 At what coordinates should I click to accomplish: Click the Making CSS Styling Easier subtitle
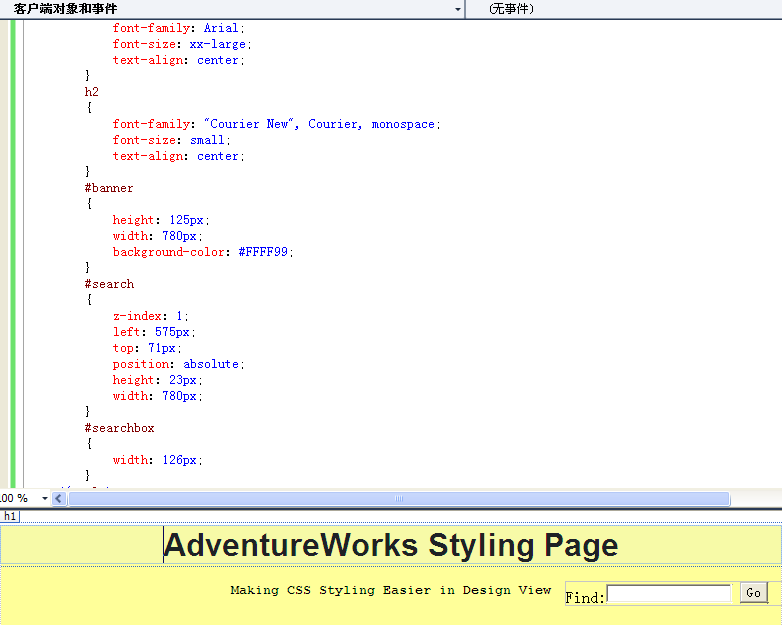click(x=390, y=590)
